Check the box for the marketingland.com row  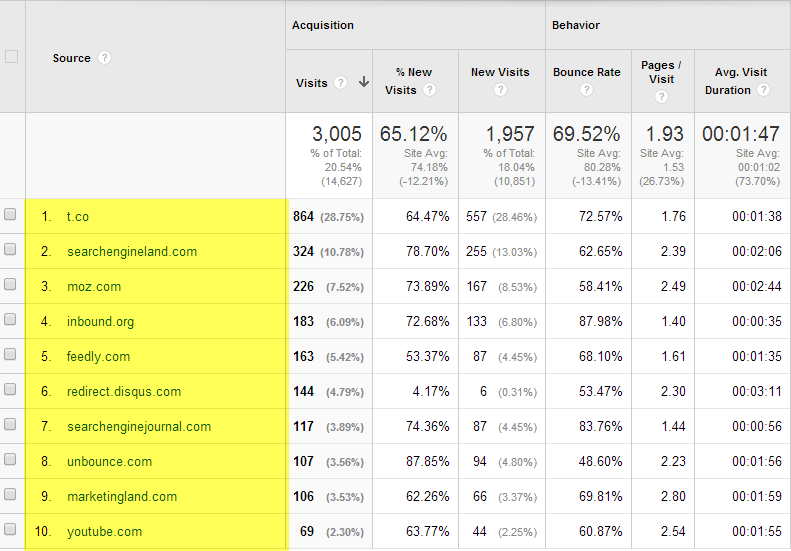[10, 494]
